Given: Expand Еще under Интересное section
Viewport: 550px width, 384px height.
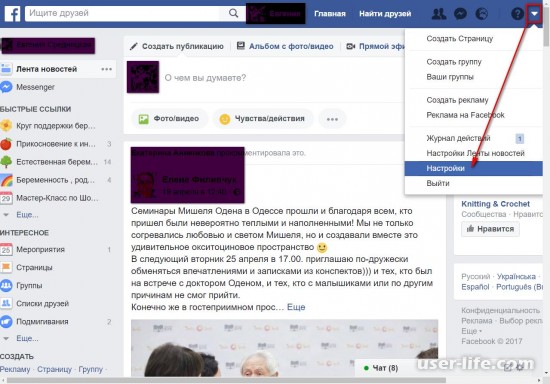Looking at the screenshot, I should click(27, 338).
